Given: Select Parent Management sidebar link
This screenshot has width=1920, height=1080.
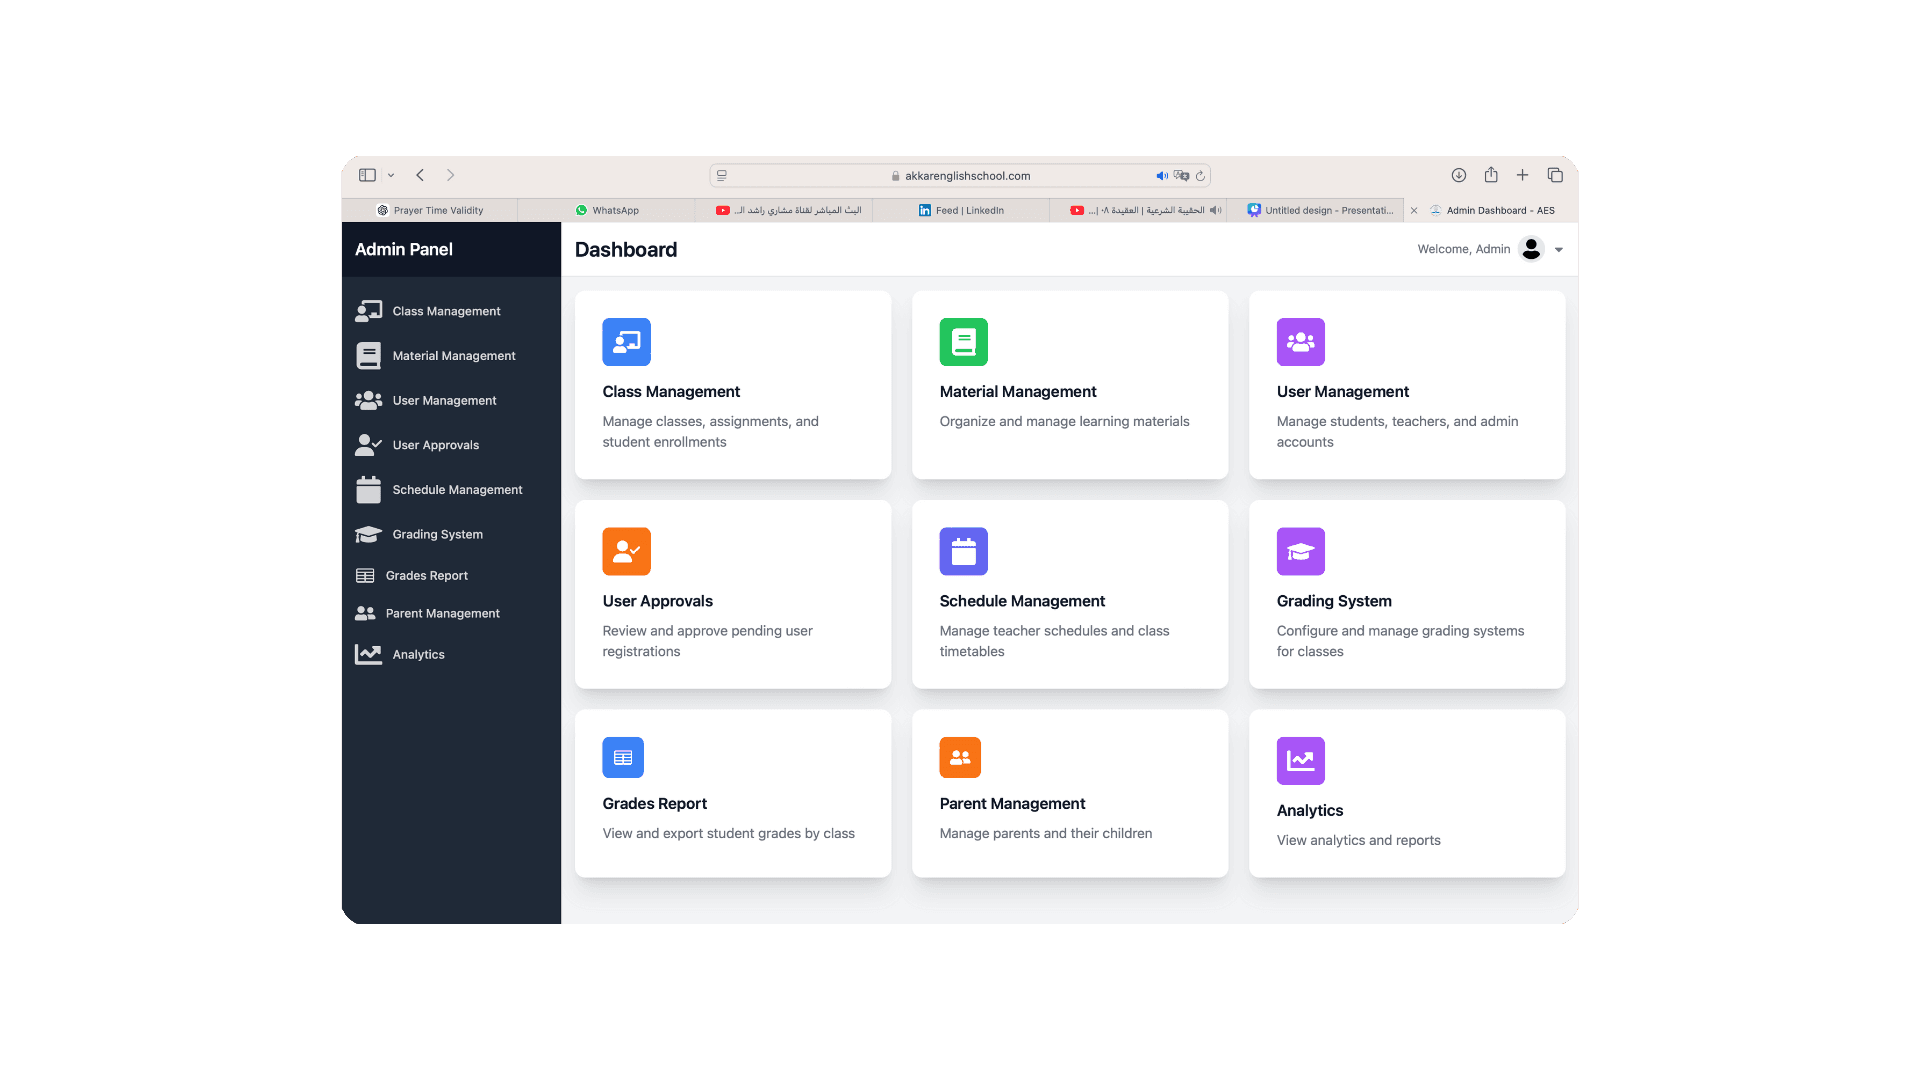Looking at the screenshot, I should [442, 613].
